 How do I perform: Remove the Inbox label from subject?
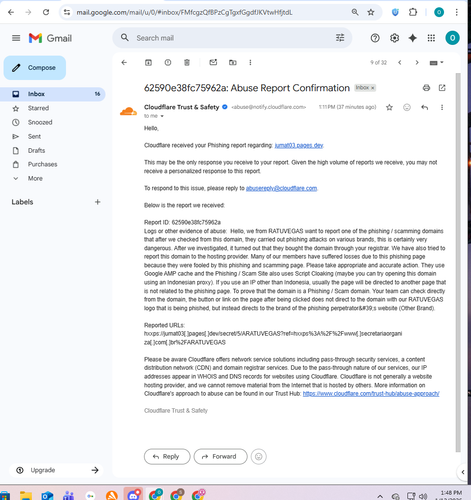coord(373,88)
